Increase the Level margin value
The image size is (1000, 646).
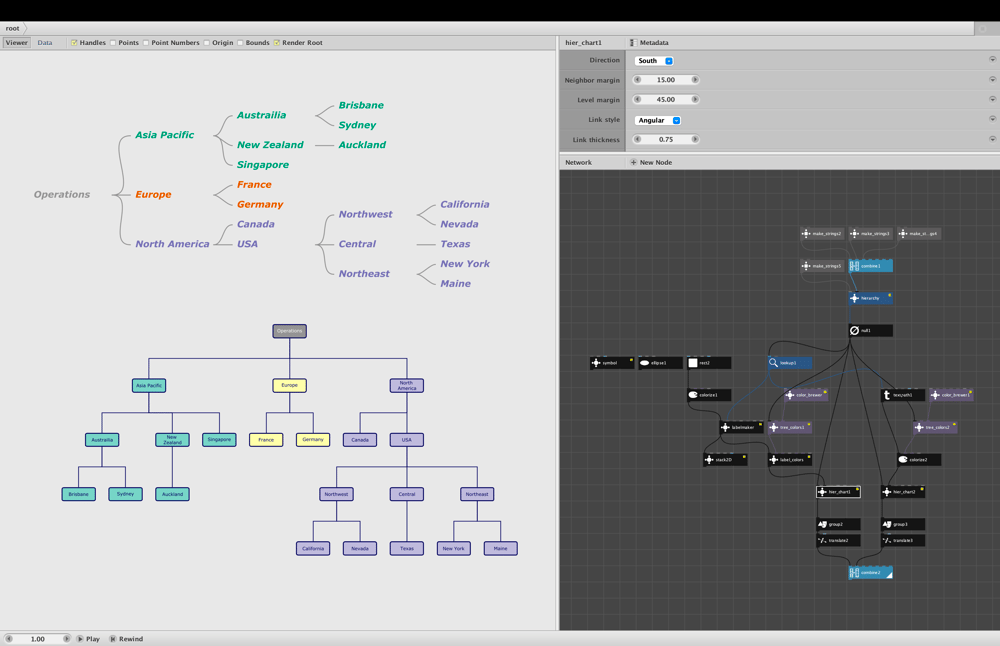(x=695, y=99)
